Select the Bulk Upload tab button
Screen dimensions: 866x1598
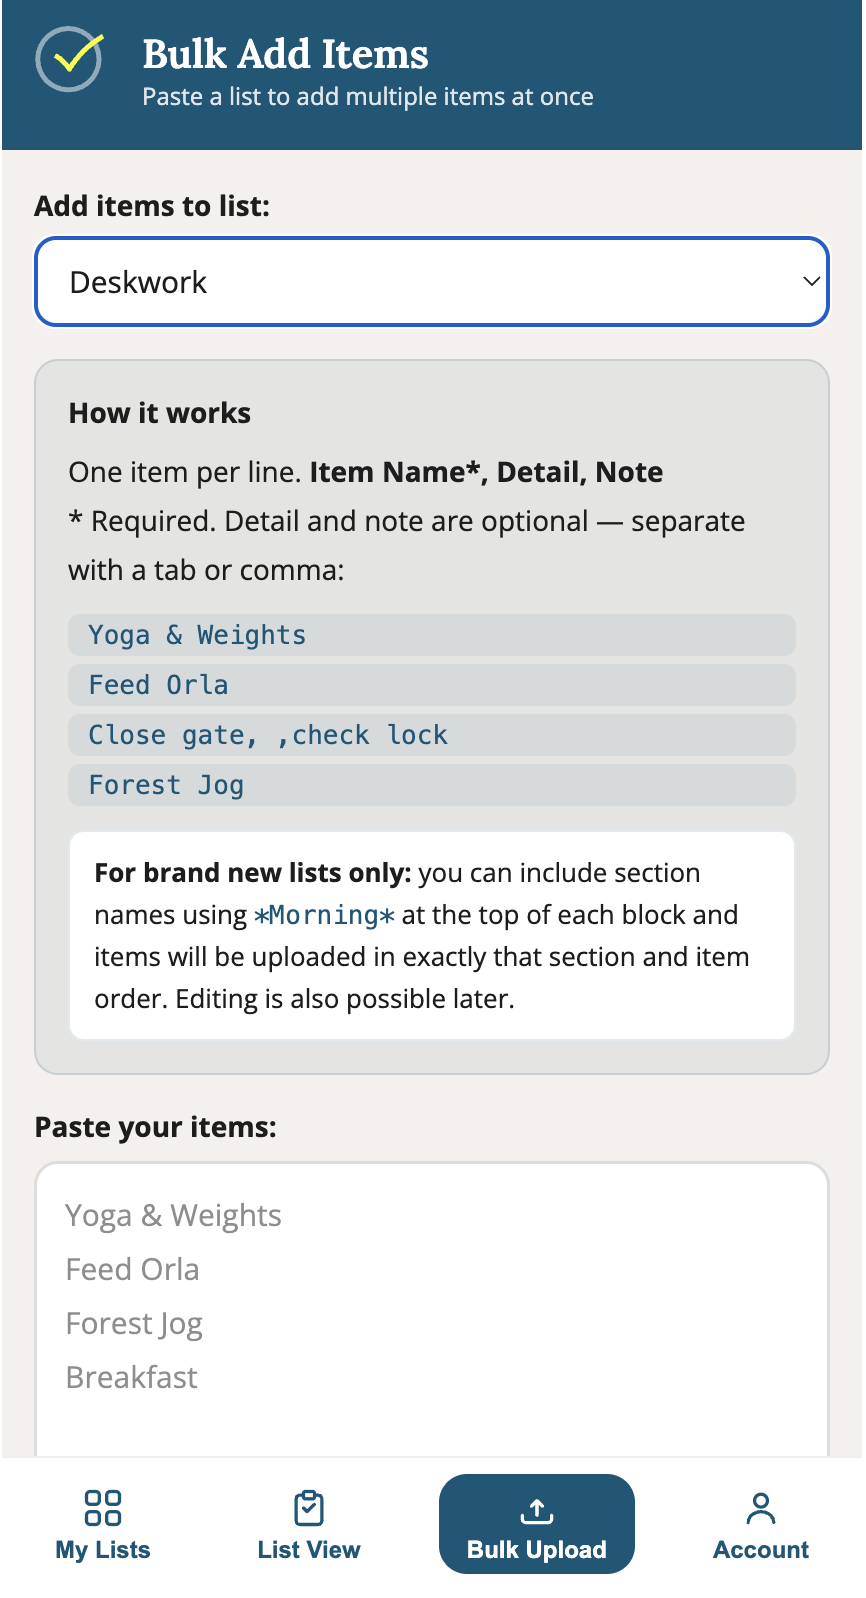pos(537,1524)
